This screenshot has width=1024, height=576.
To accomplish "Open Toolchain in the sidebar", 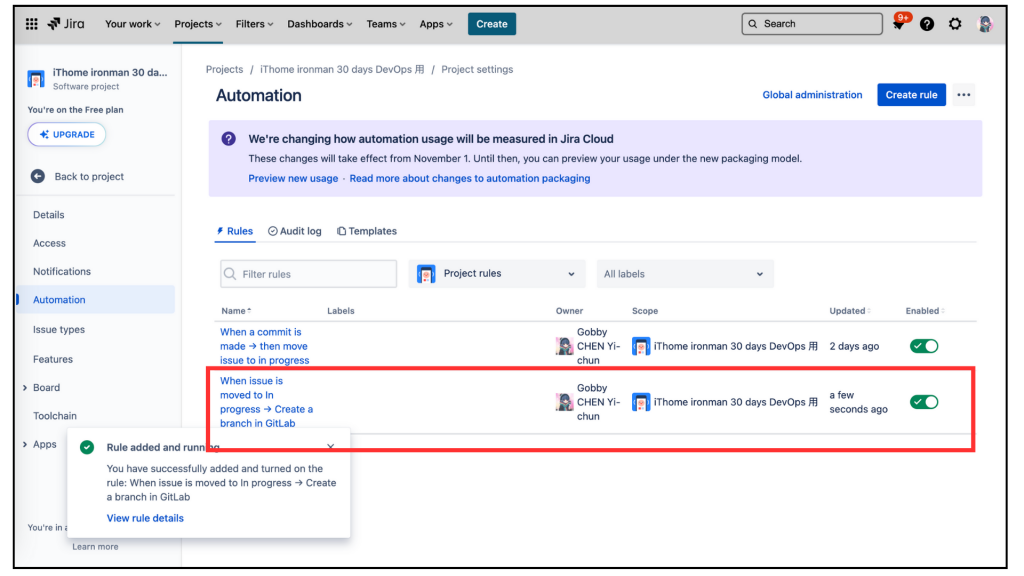I will 55,416.
